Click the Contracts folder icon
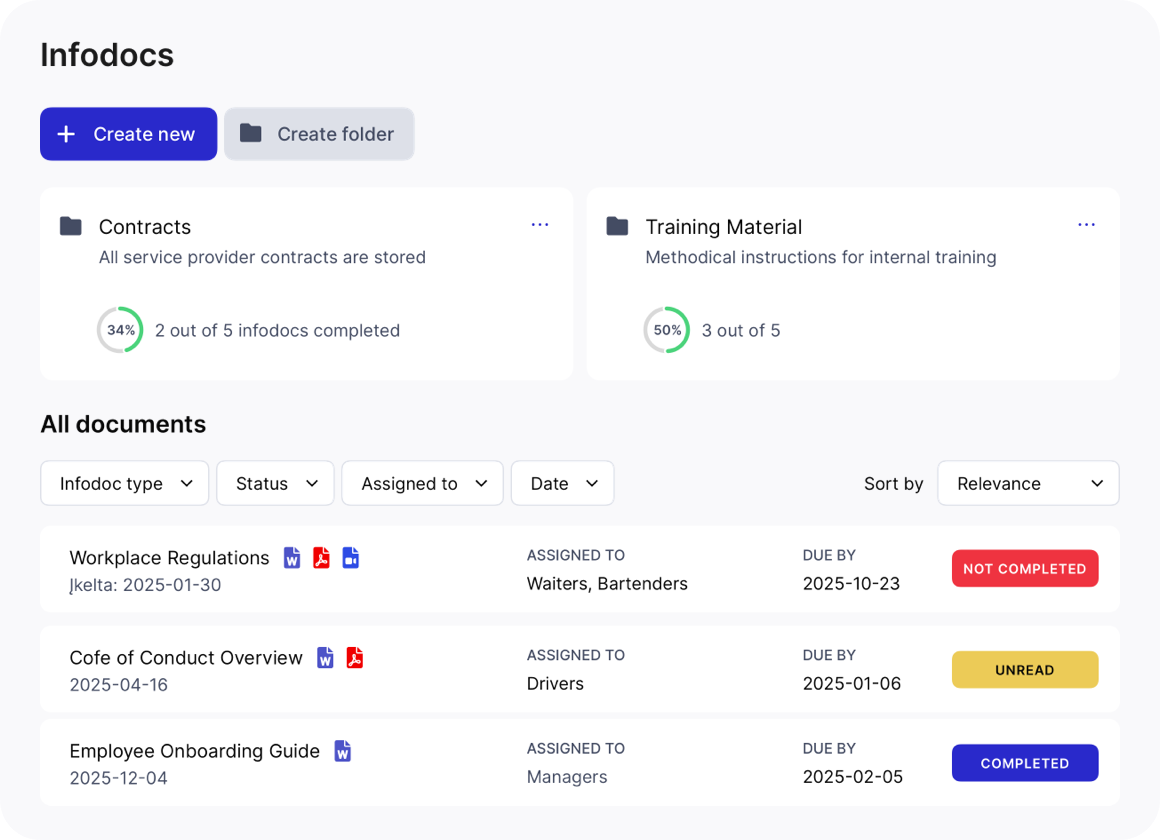The height and width of the screenshot is (840, 1160). (x=71, y=227)
